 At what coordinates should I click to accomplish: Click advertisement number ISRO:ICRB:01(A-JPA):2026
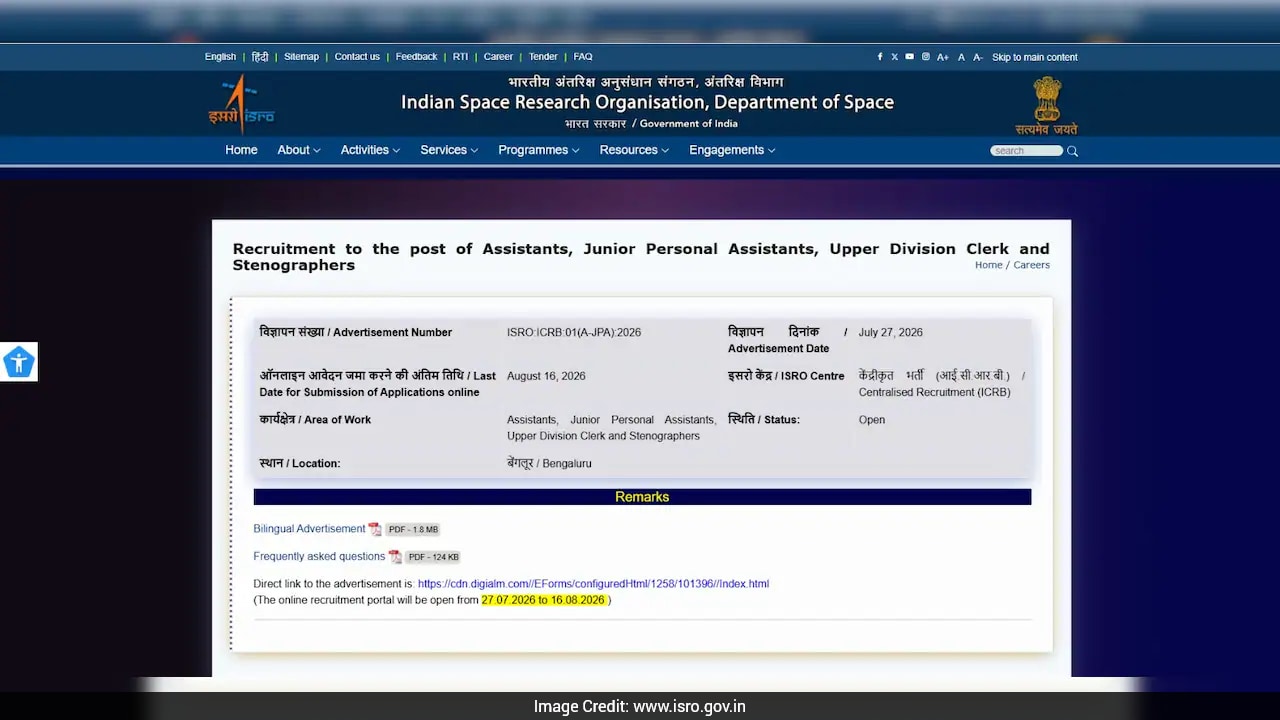coord(574,332)
